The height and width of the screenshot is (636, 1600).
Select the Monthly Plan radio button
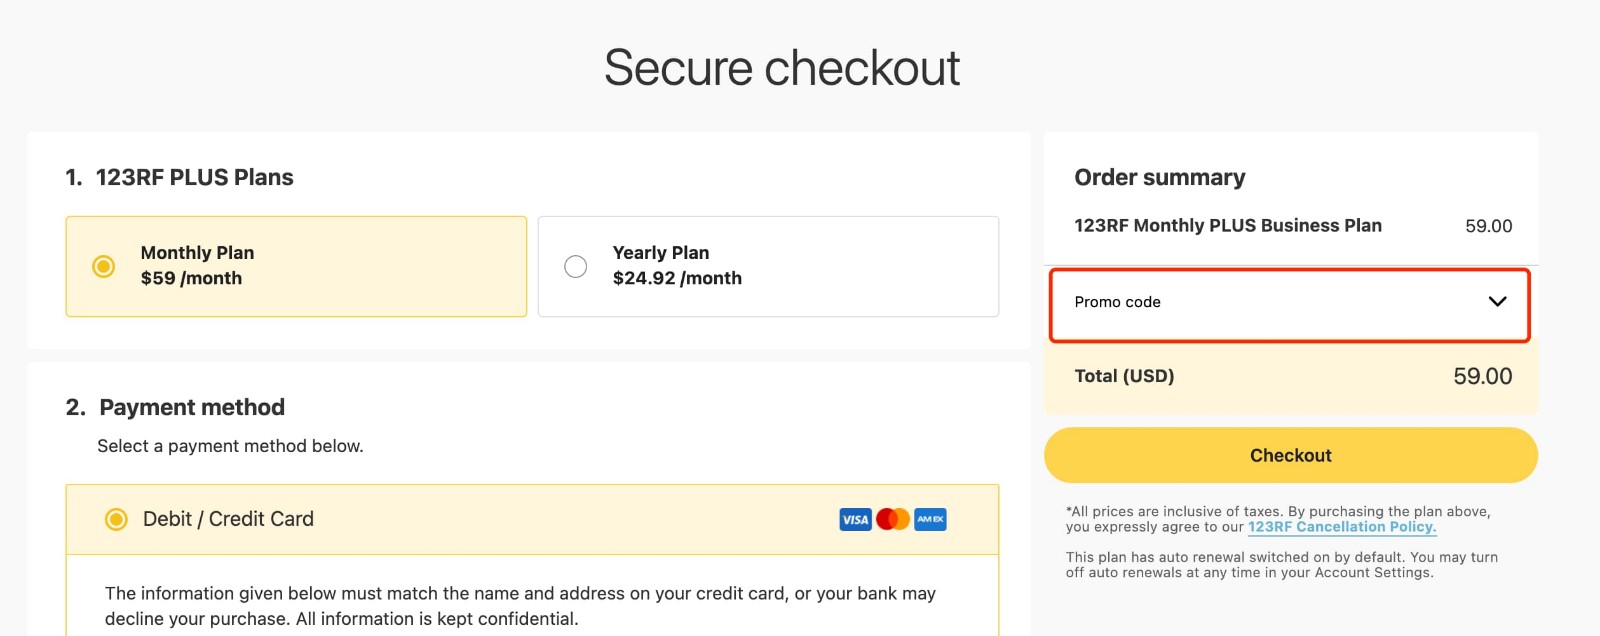(x=105, y=266)
